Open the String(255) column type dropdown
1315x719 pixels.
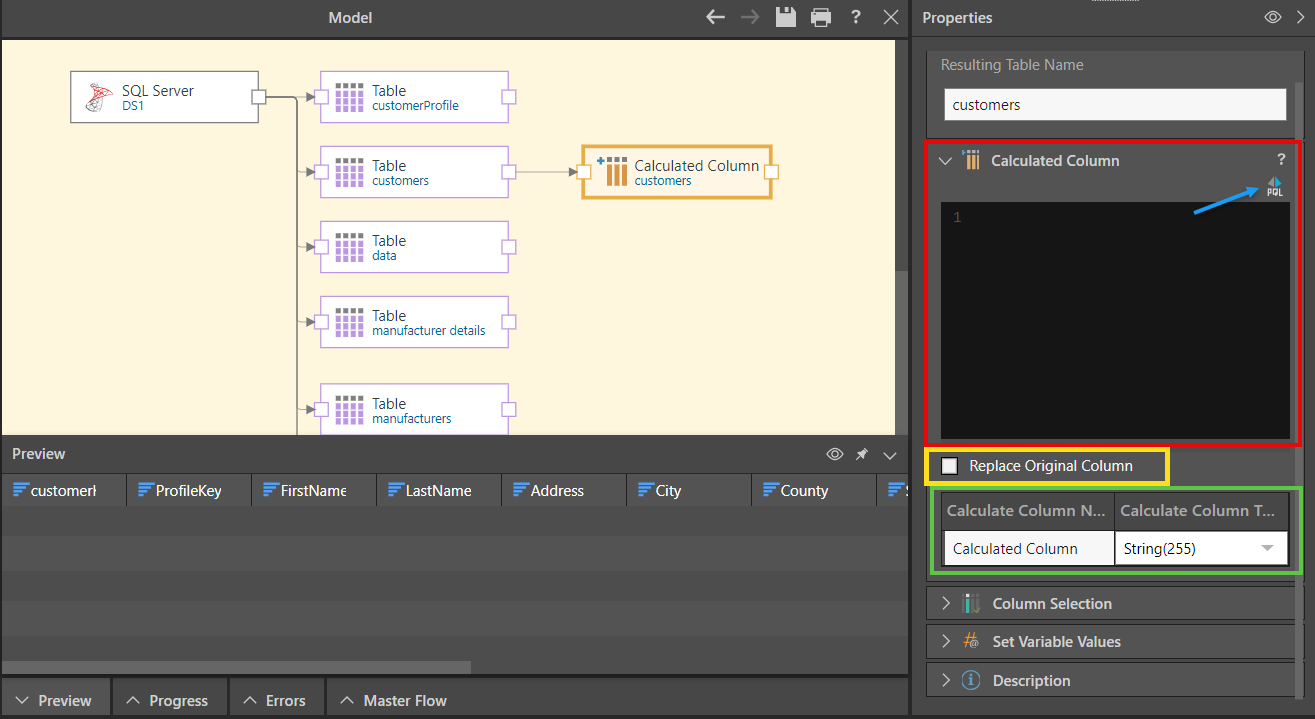pyautogui.click(x=1267, y=548)
